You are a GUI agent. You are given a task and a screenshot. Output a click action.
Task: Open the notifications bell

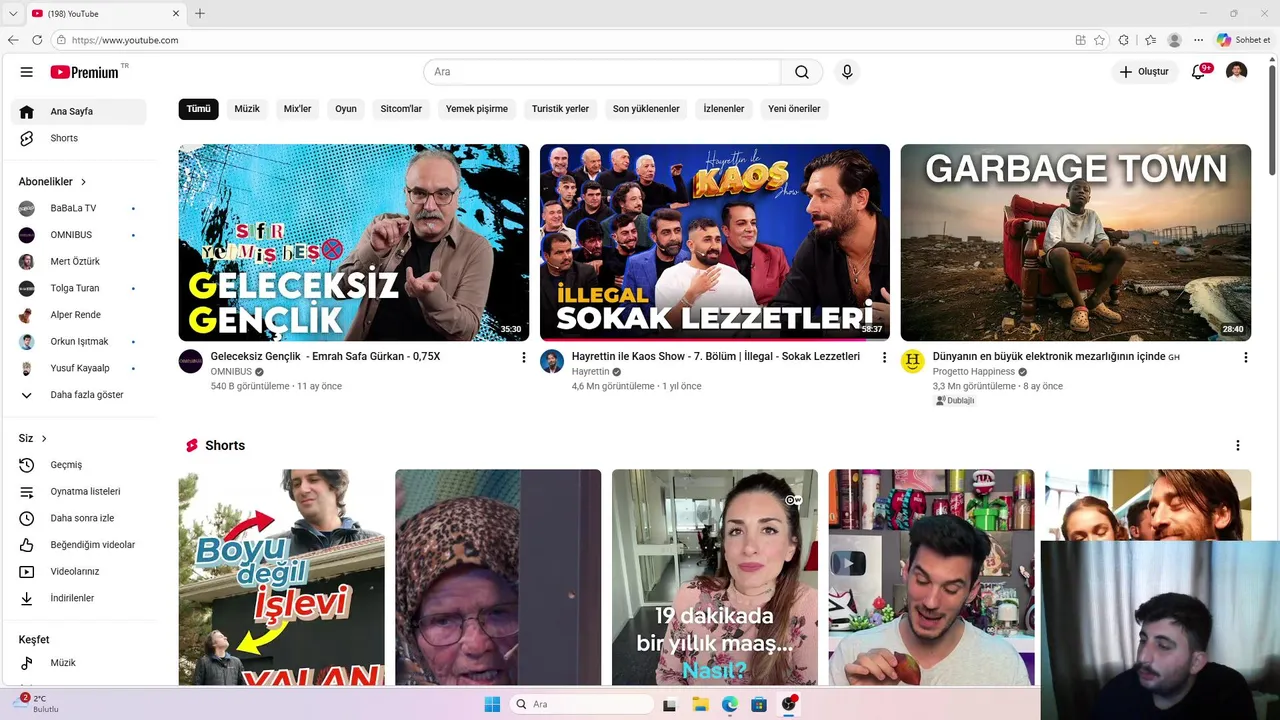[1199, 72]
